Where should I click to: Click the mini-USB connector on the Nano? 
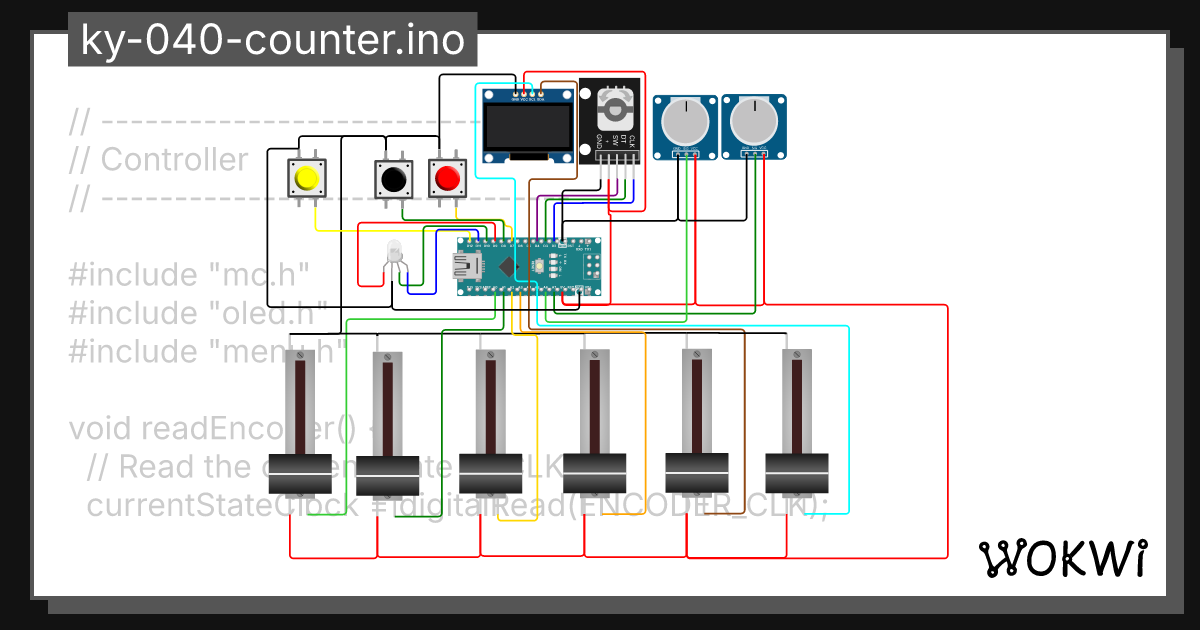(467, 265)
